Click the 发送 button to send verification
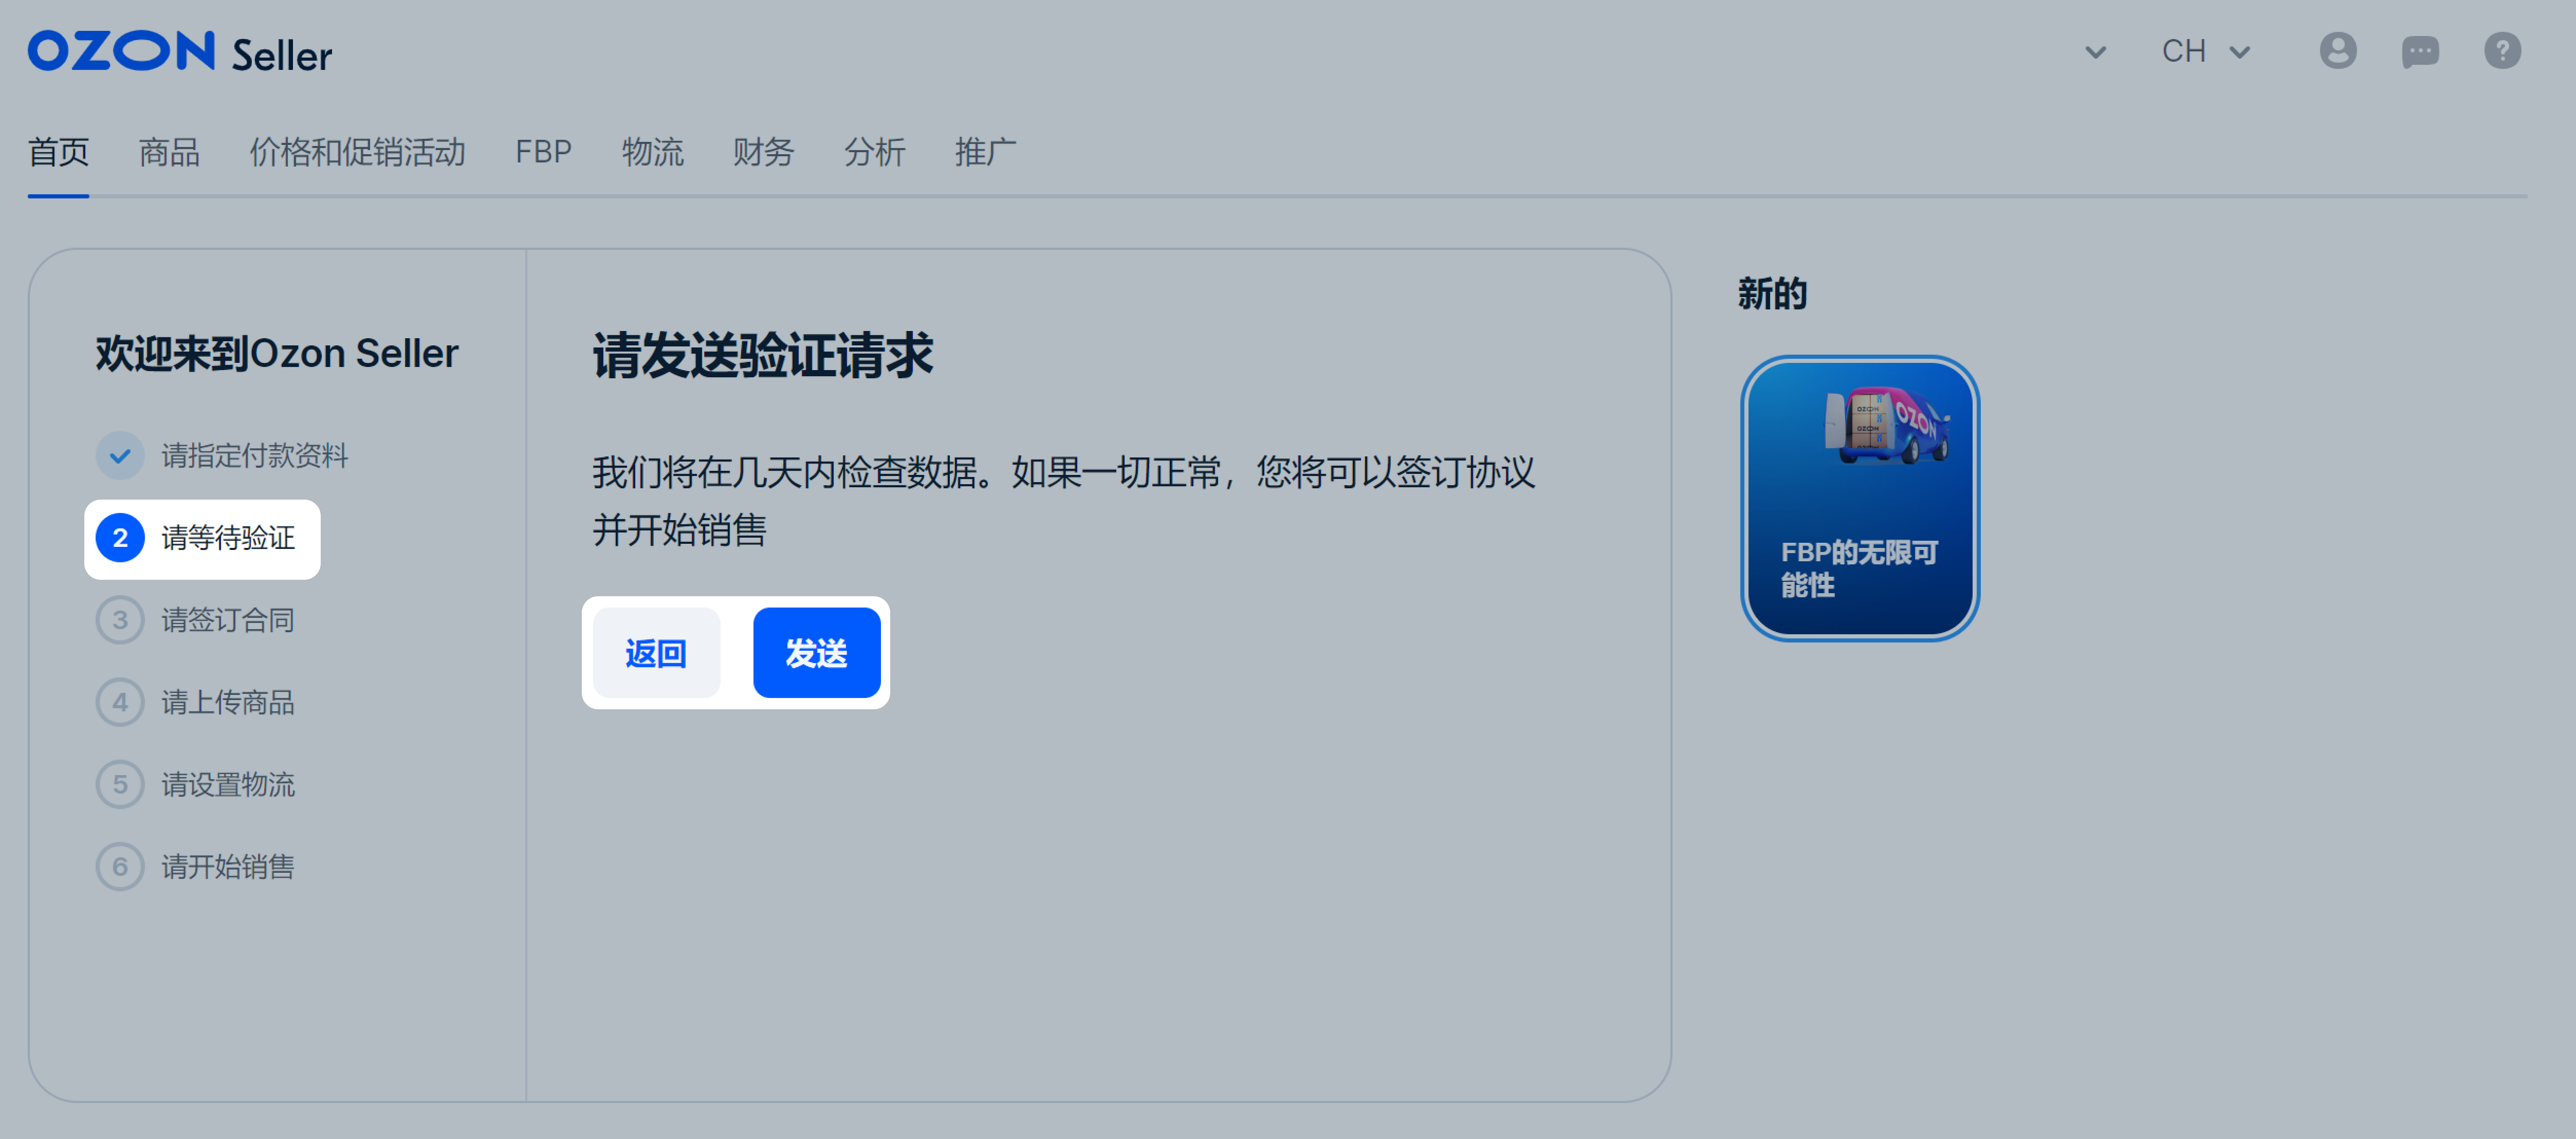The image size is (2576, 1139). pyautogui.click(x=816, y=652)
